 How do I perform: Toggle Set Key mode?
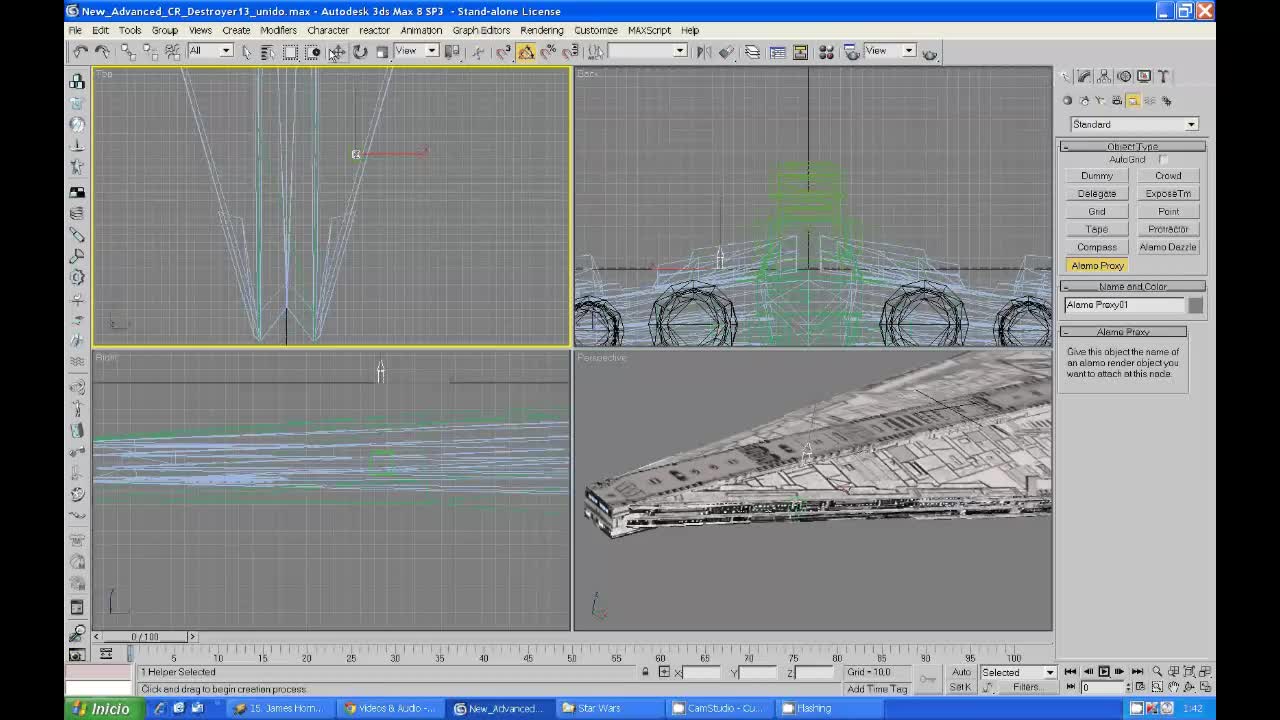point(961,688)
